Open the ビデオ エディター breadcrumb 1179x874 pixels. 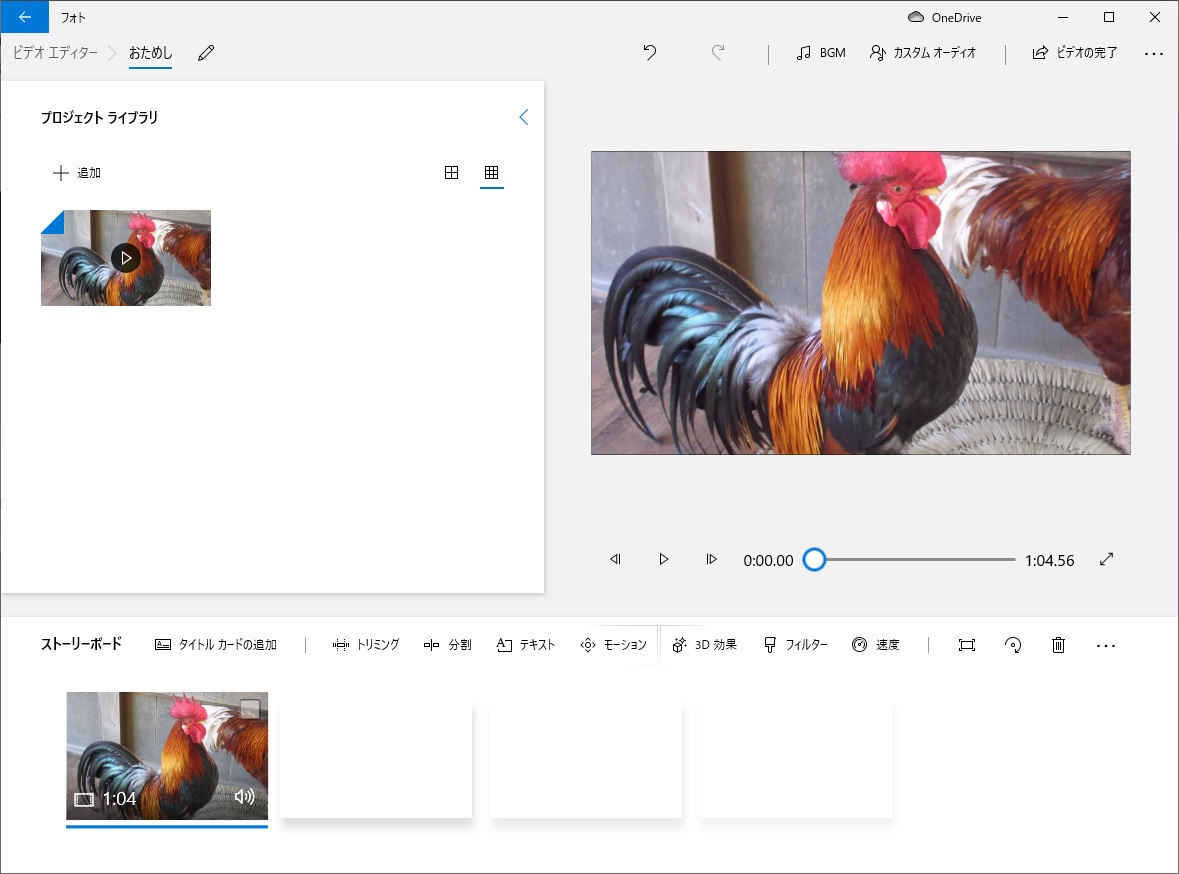(x=55, y=53)
